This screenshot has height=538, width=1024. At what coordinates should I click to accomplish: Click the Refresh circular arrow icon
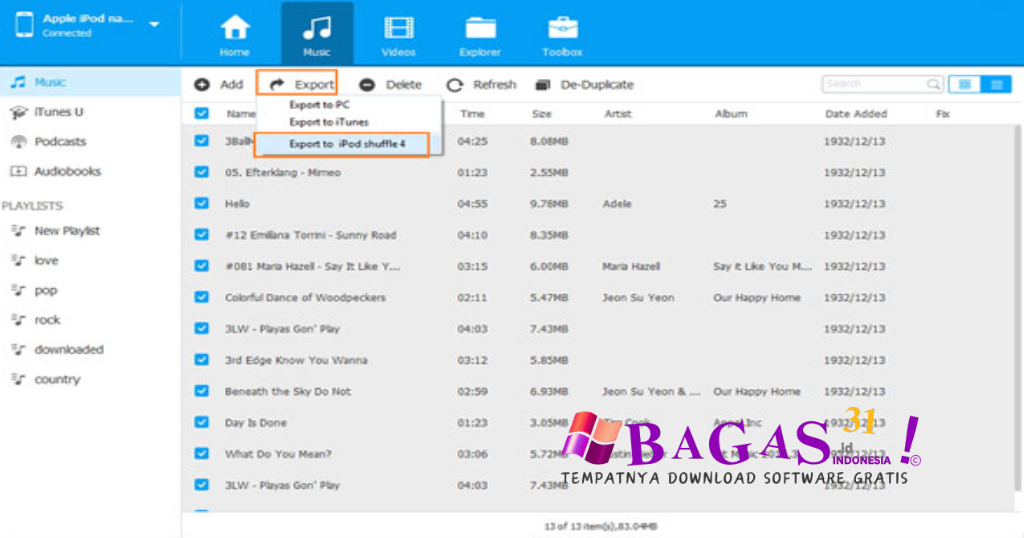tap(455, 85)
